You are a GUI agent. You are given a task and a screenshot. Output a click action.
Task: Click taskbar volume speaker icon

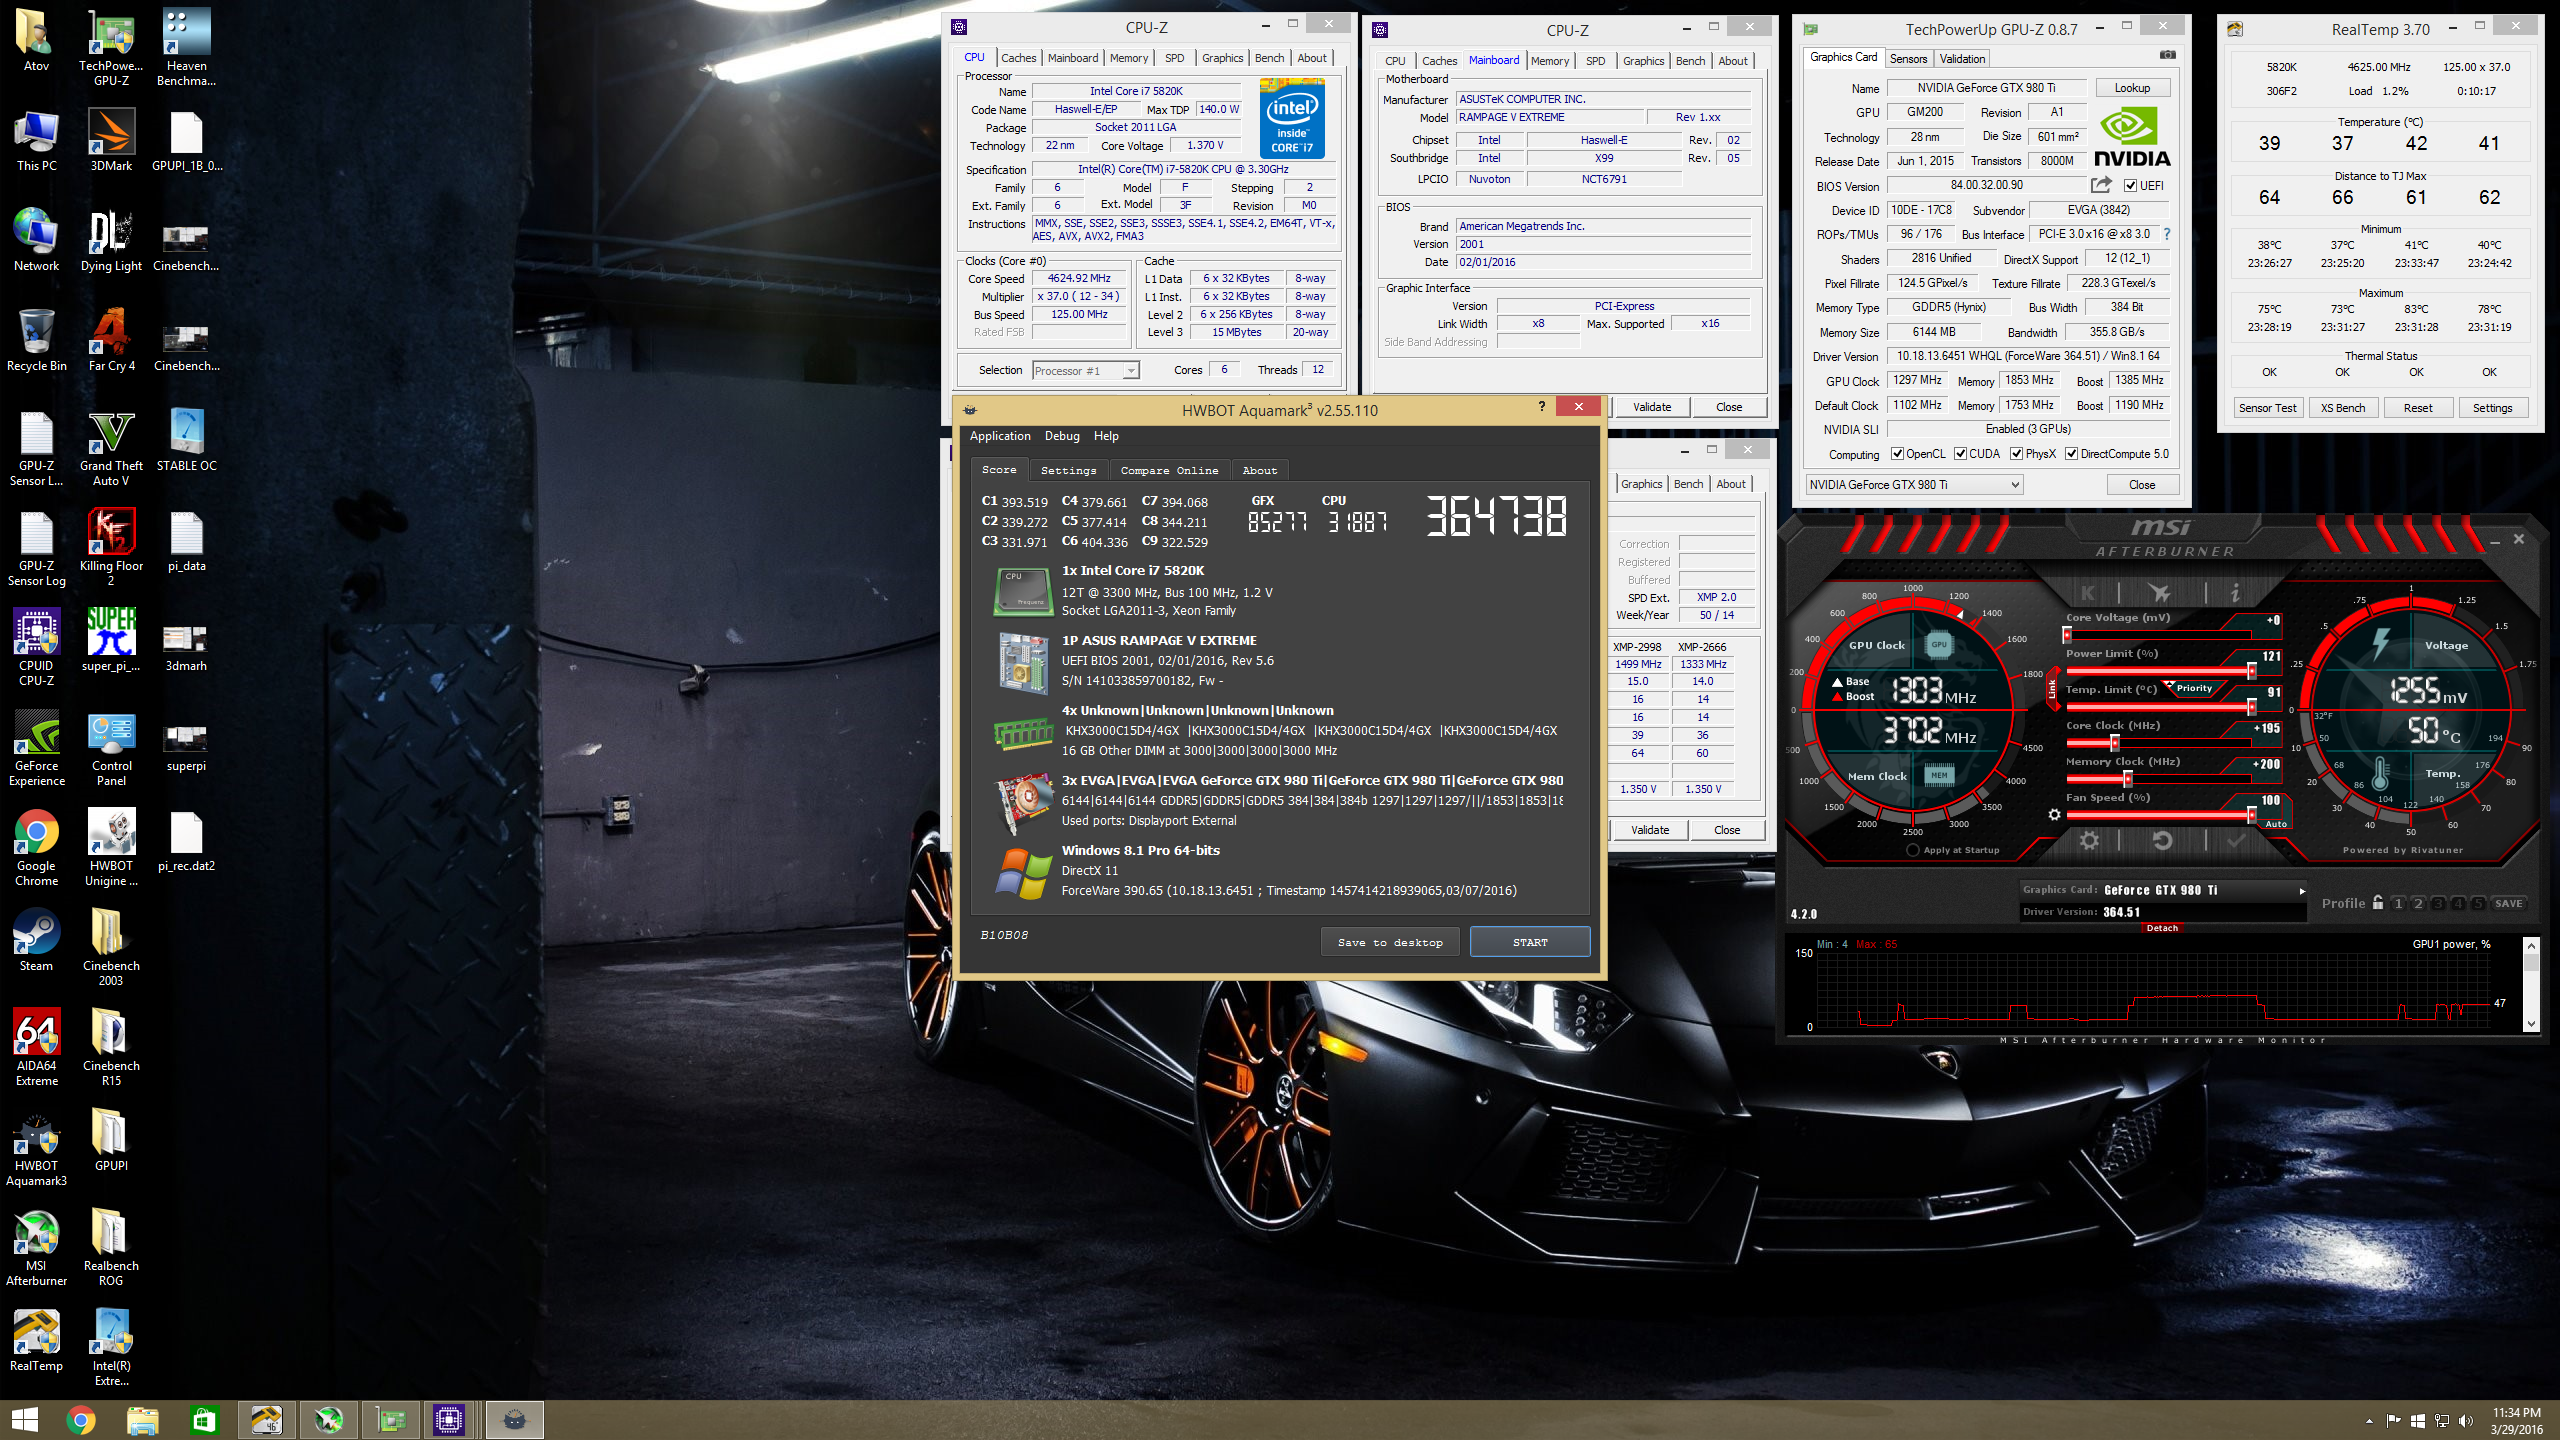coord(2465,1421)
